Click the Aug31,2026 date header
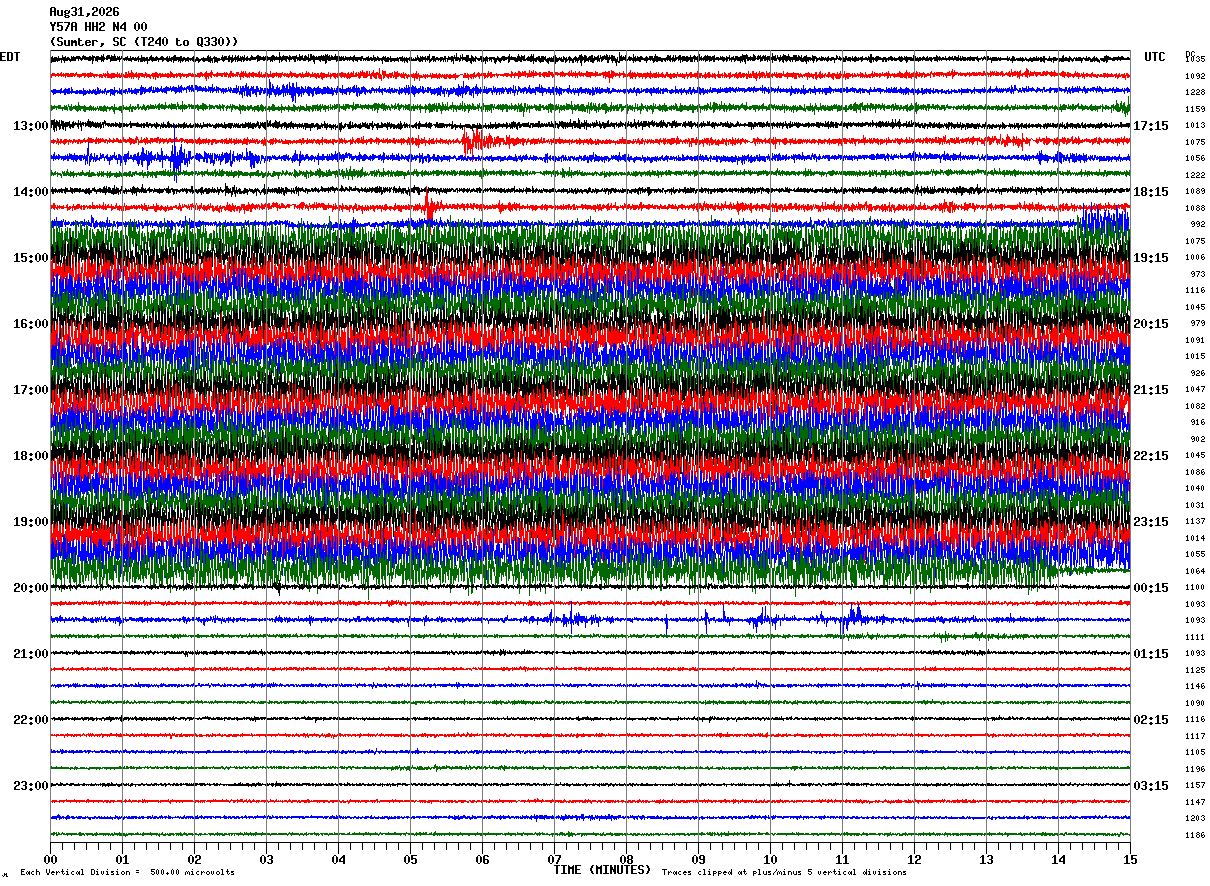The image size is (1210, 886). pyautogui.click(x=84, y=12)
